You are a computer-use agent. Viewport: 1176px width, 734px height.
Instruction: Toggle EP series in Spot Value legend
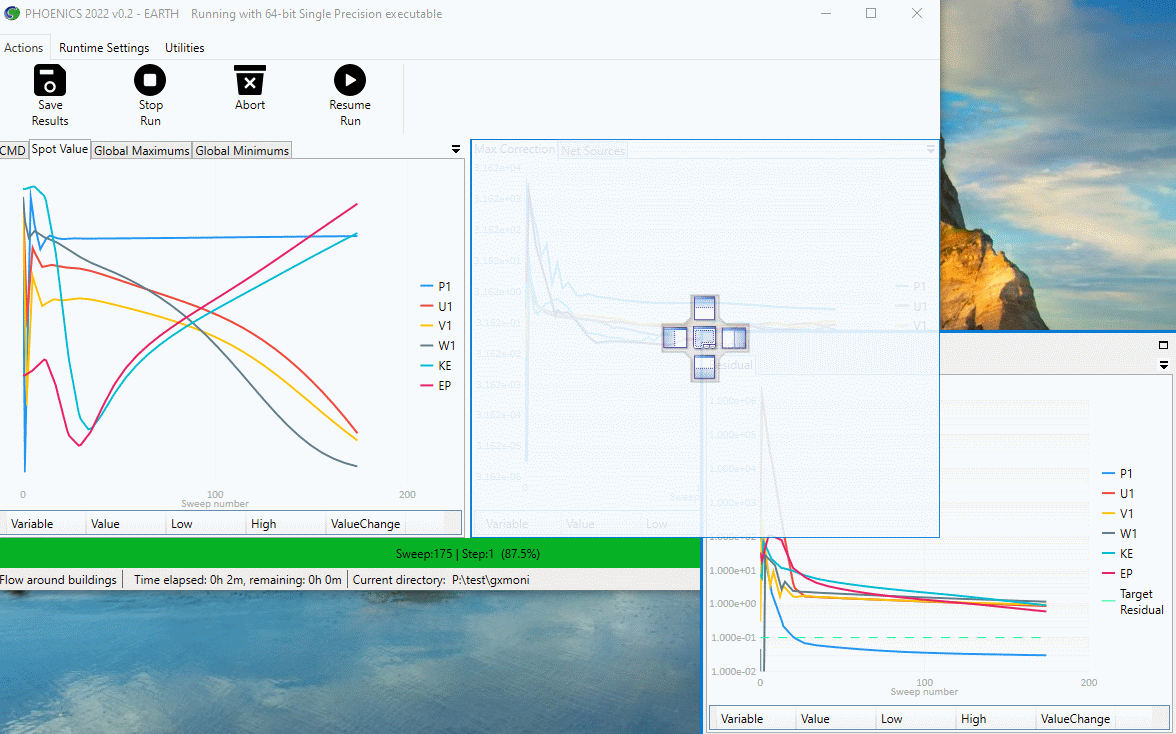click(x=436, y=385)
